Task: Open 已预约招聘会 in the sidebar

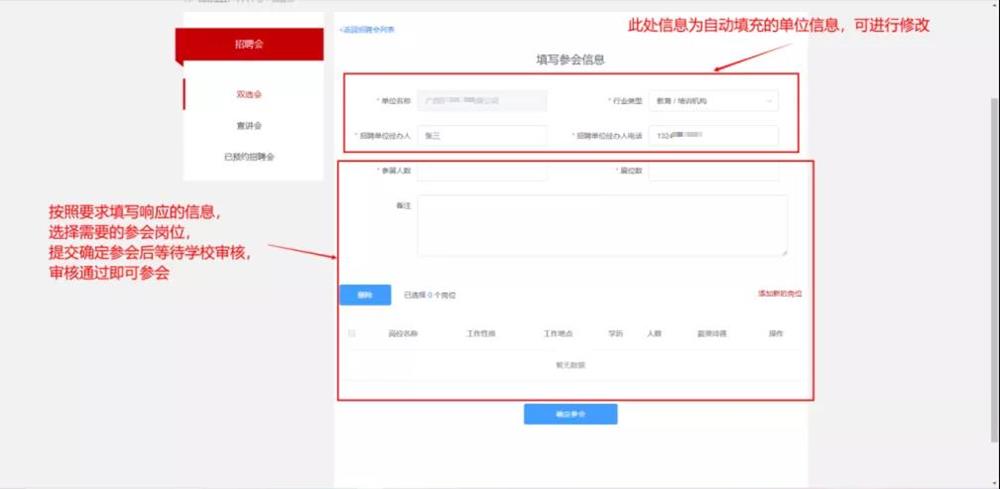Action: click(x=249, y=157)
